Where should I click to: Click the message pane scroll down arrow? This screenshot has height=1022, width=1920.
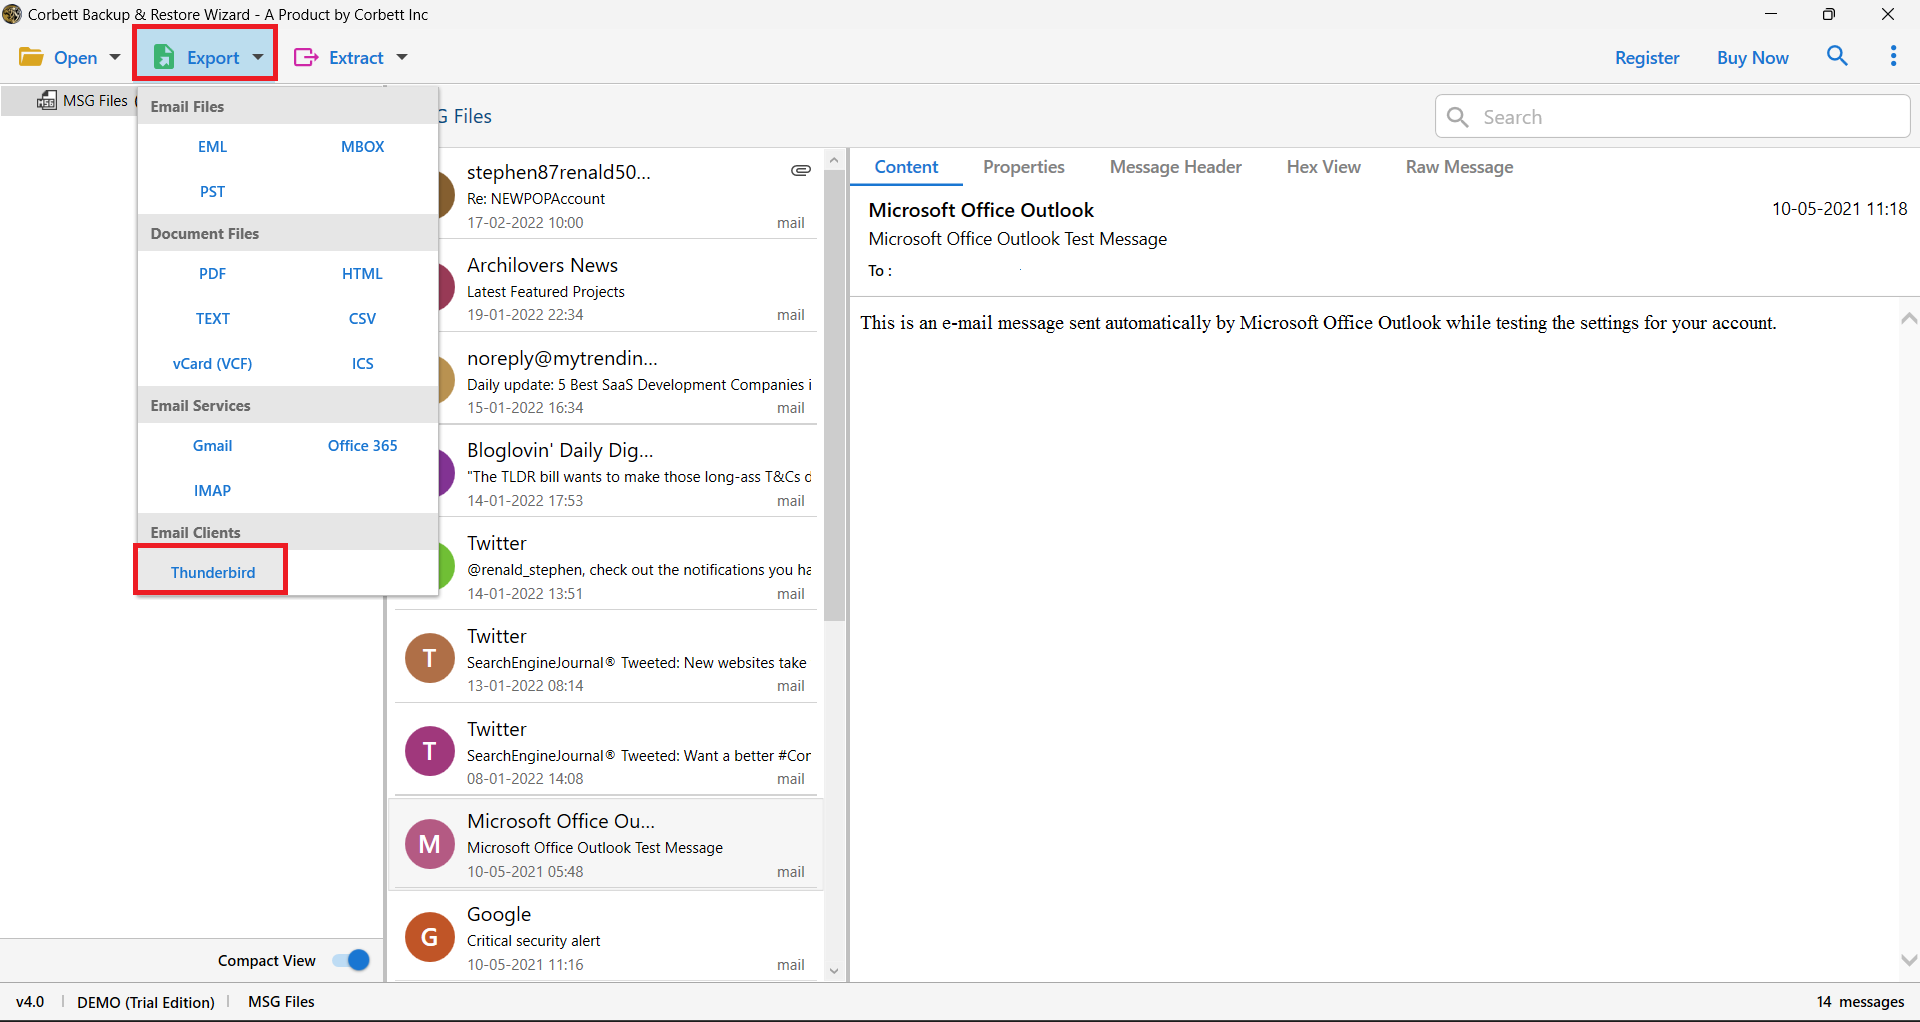click(1908, 960)
